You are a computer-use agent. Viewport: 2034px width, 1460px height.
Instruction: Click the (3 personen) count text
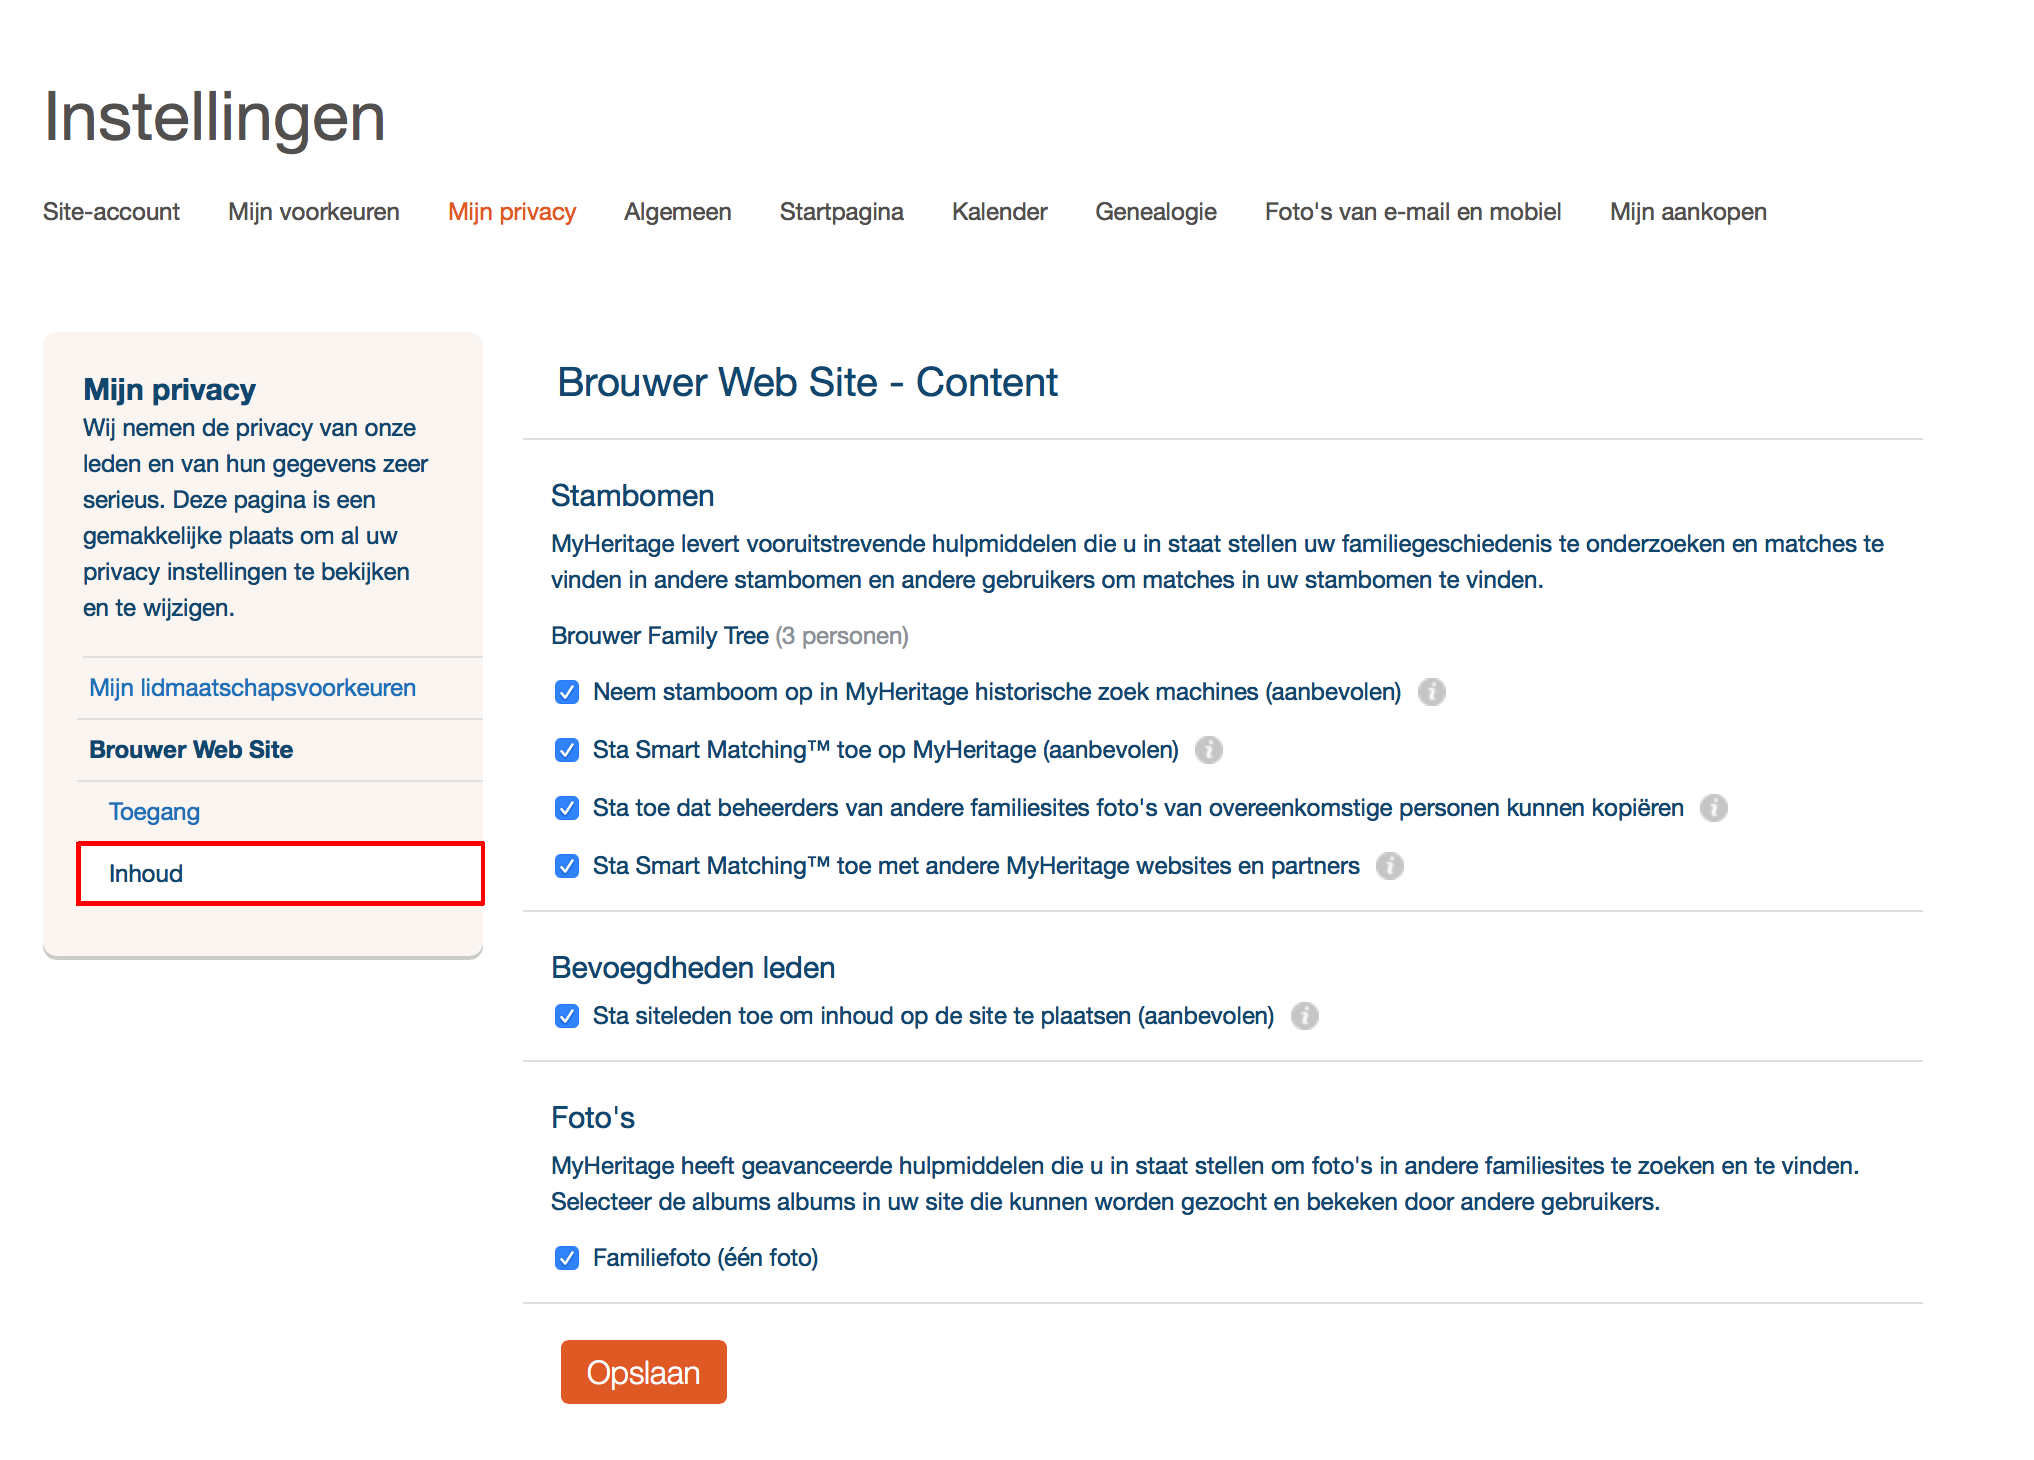pyautogui.click(x=842, y=636)
